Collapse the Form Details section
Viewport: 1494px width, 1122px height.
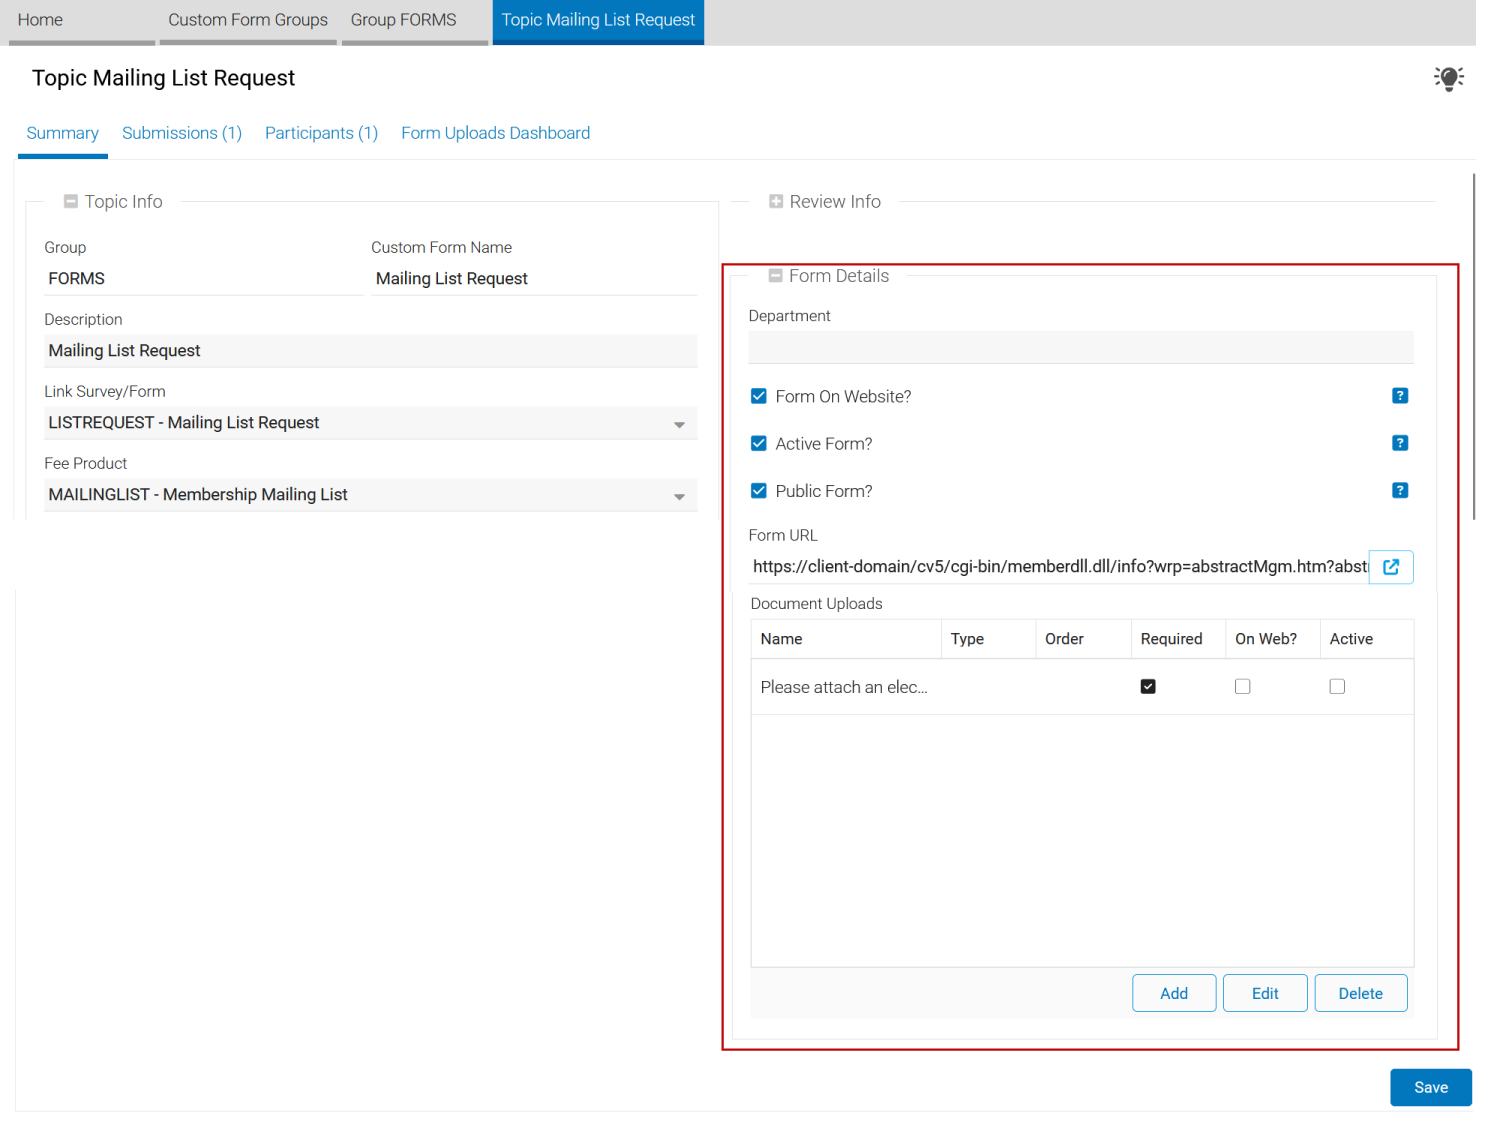pyautogui.click(x=775, y=275)
